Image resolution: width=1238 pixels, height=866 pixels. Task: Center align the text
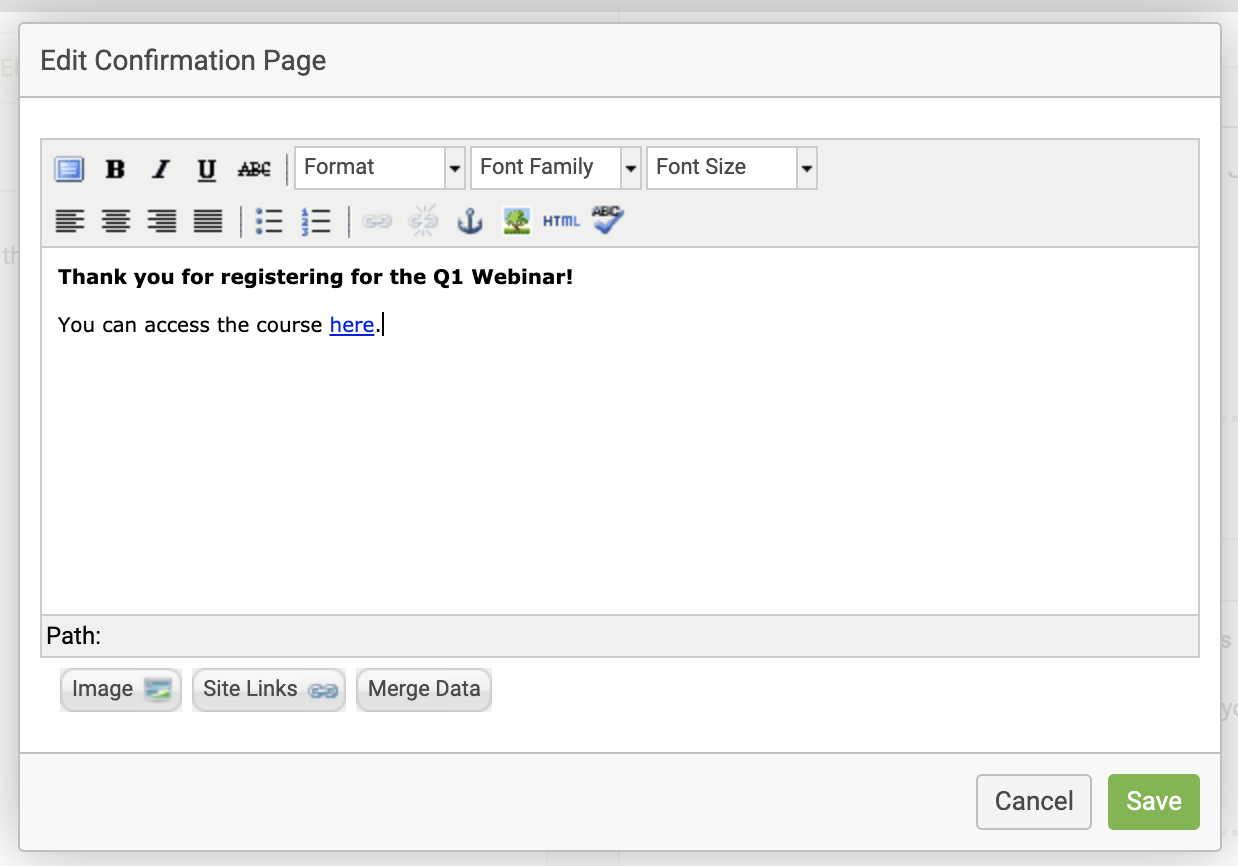coord(115,221)
